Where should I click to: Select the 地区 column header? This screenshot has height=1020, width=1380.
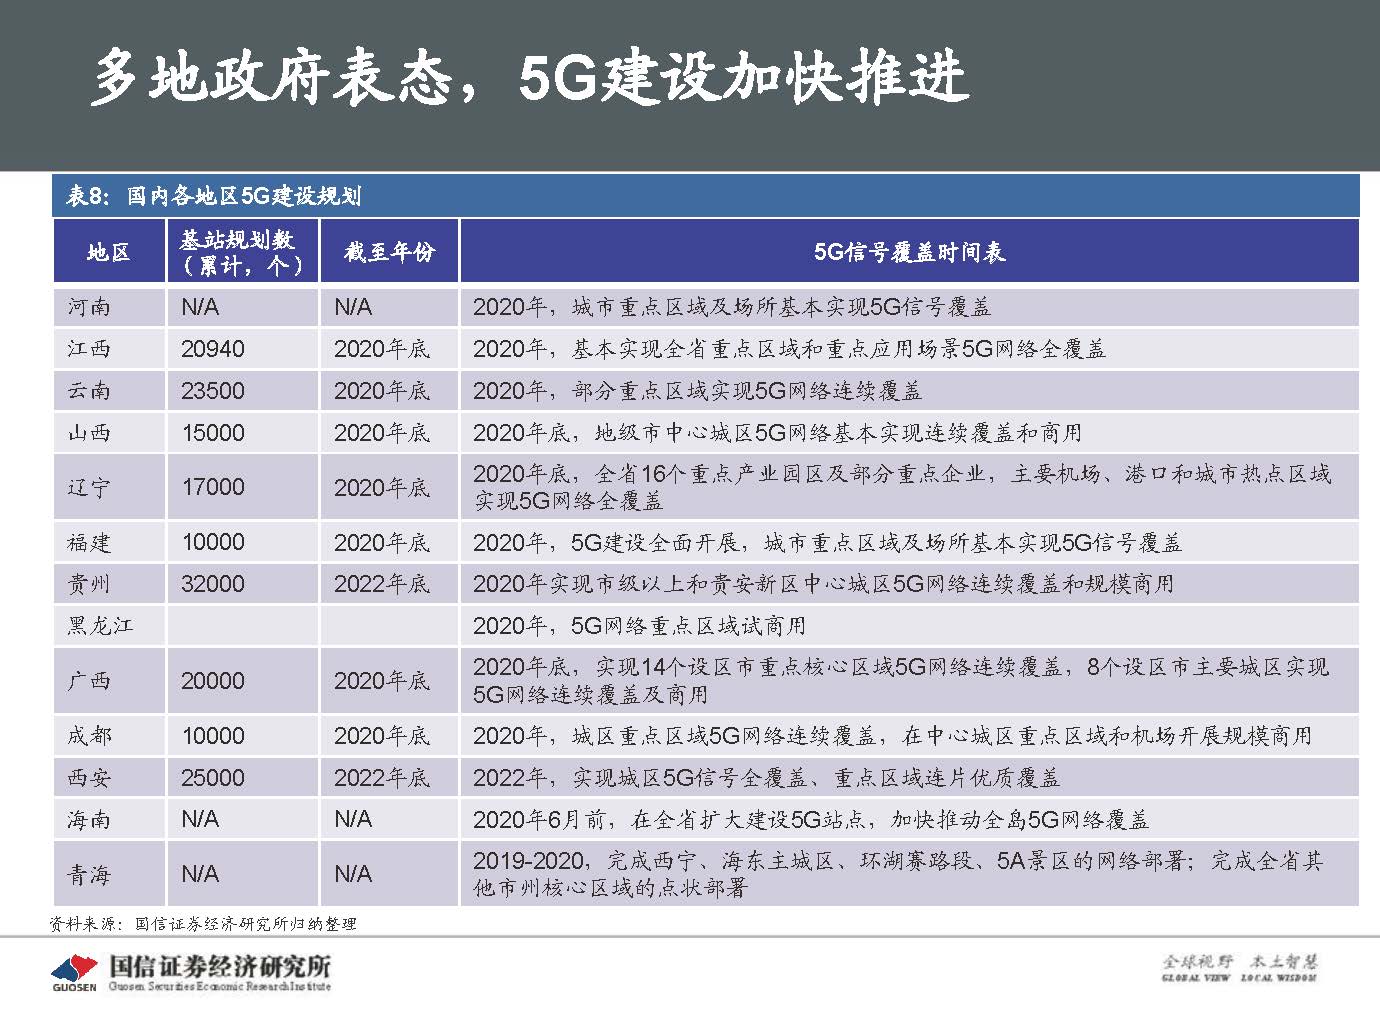[108, 250]
